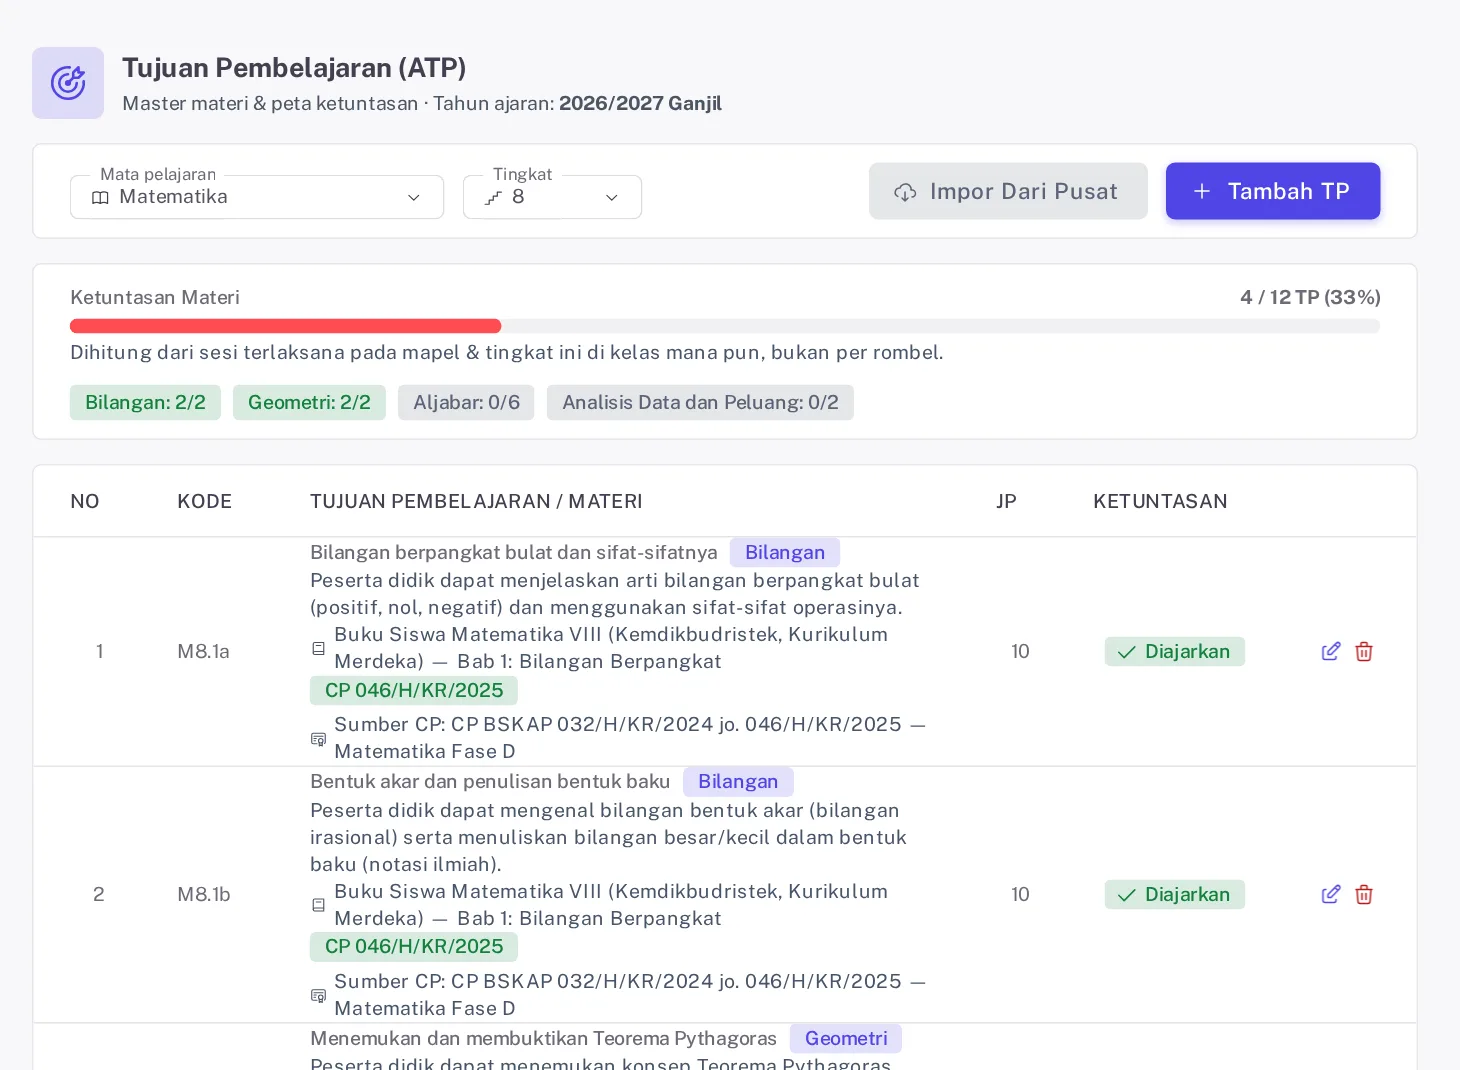Click title Bentuk akar dan penulisan bentuk baku
Viewport: 1460px width, 1070px height.
[490, 781]
